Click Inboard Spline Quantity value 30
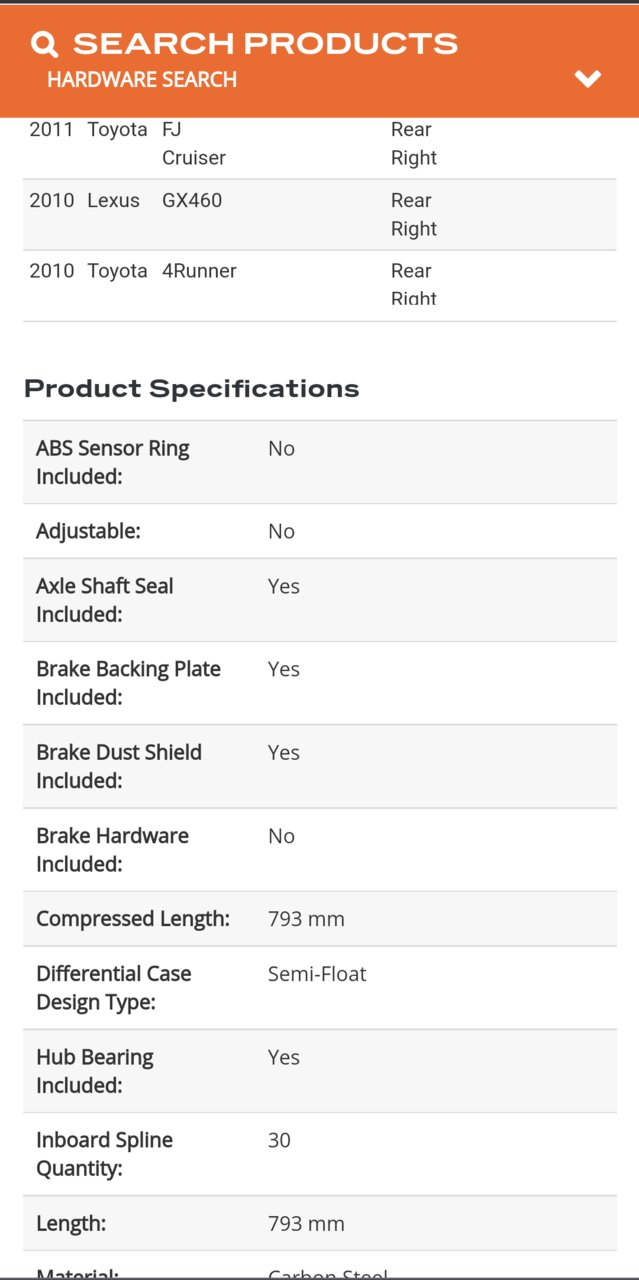The image size is (639, 1280). 279,1140
